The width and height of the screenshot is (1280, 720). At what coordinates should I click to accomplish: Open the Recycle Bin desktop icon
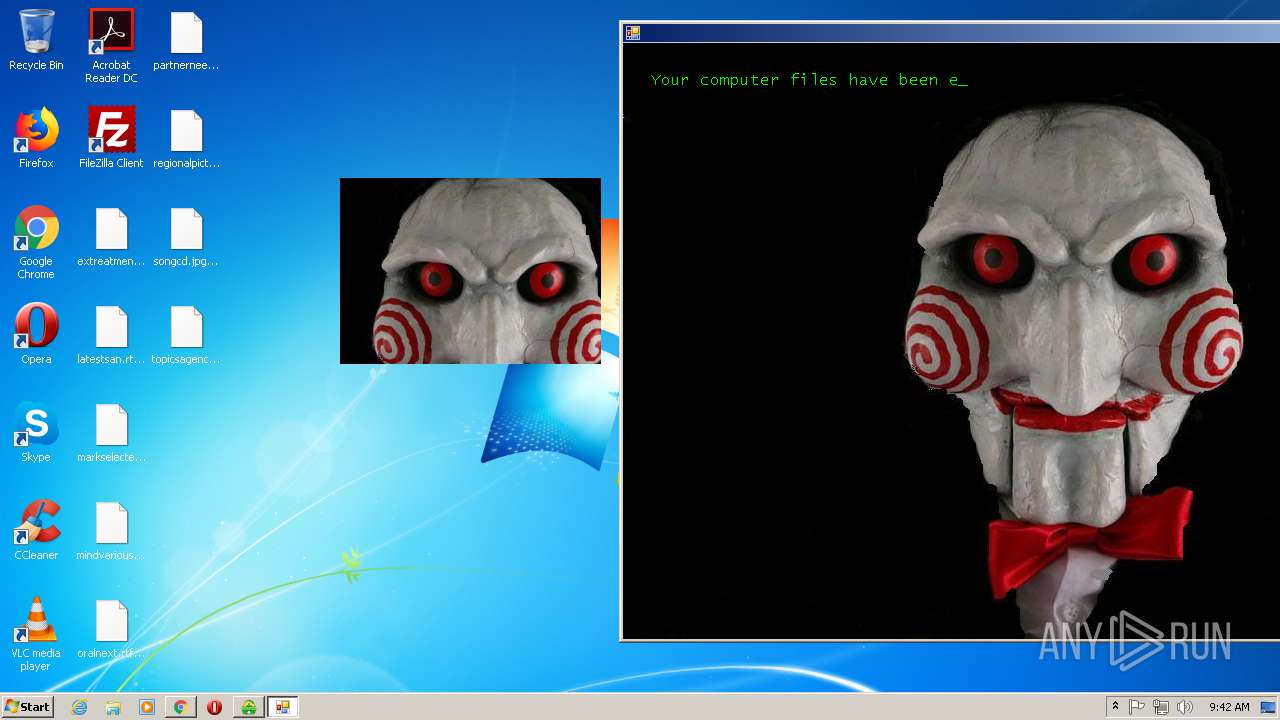36,41
